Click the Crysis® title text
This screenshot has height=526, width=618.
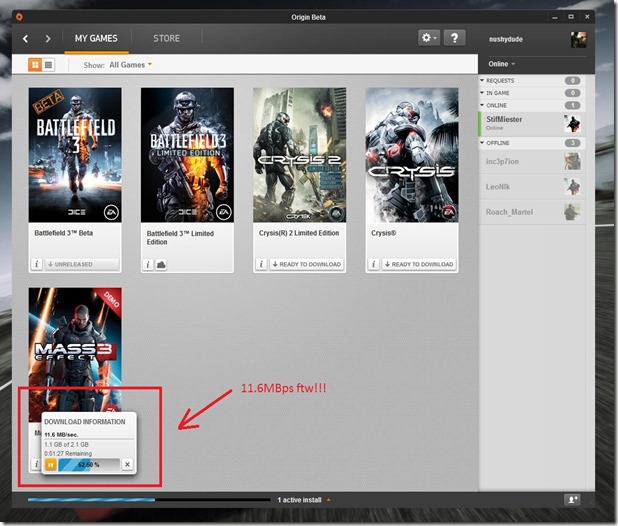coord(383,233)
